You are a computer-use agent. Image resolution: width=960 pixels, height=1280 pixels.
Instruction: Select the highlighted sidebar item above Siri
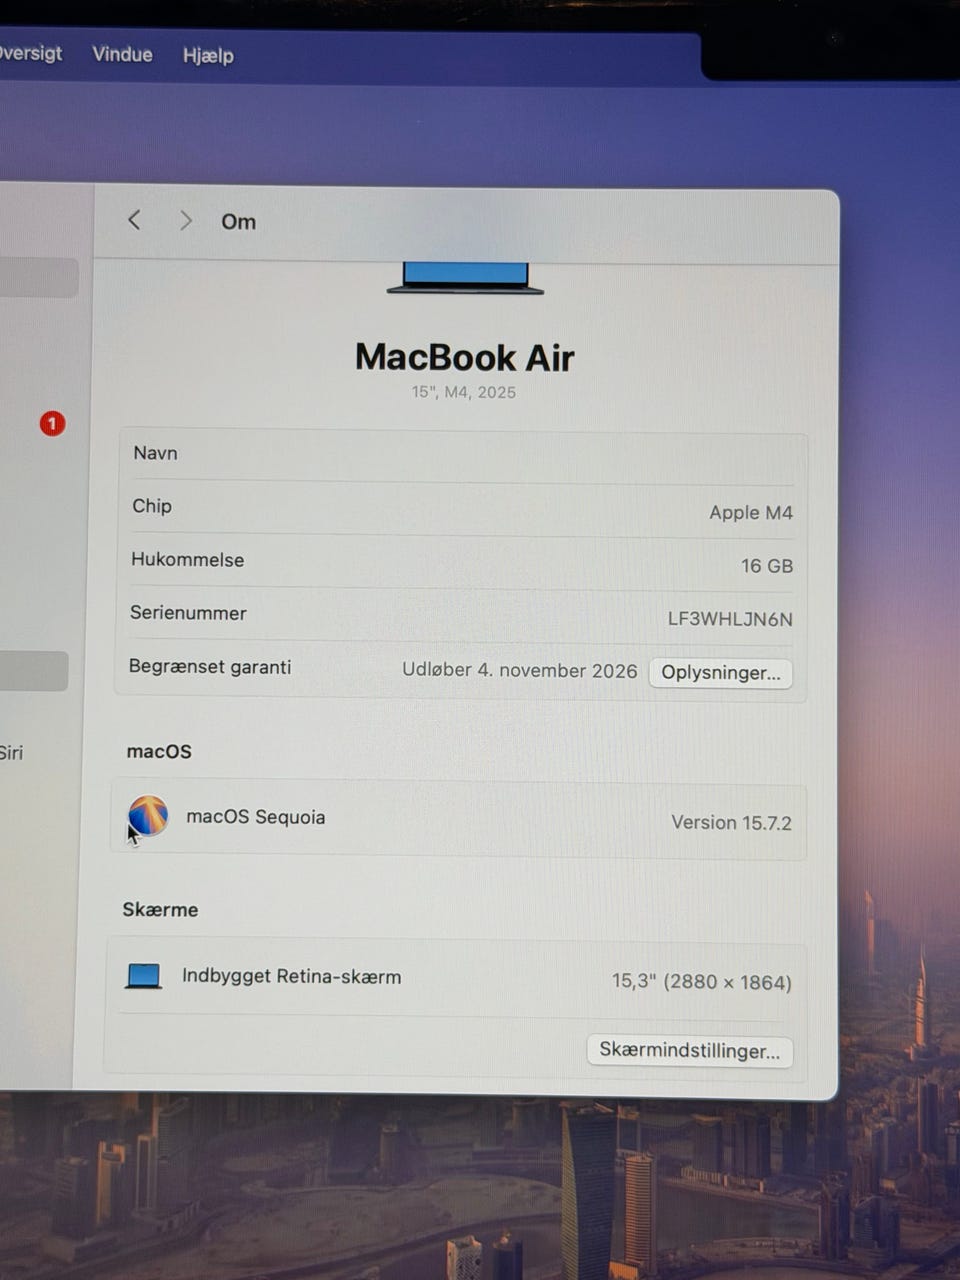[34, 671]
